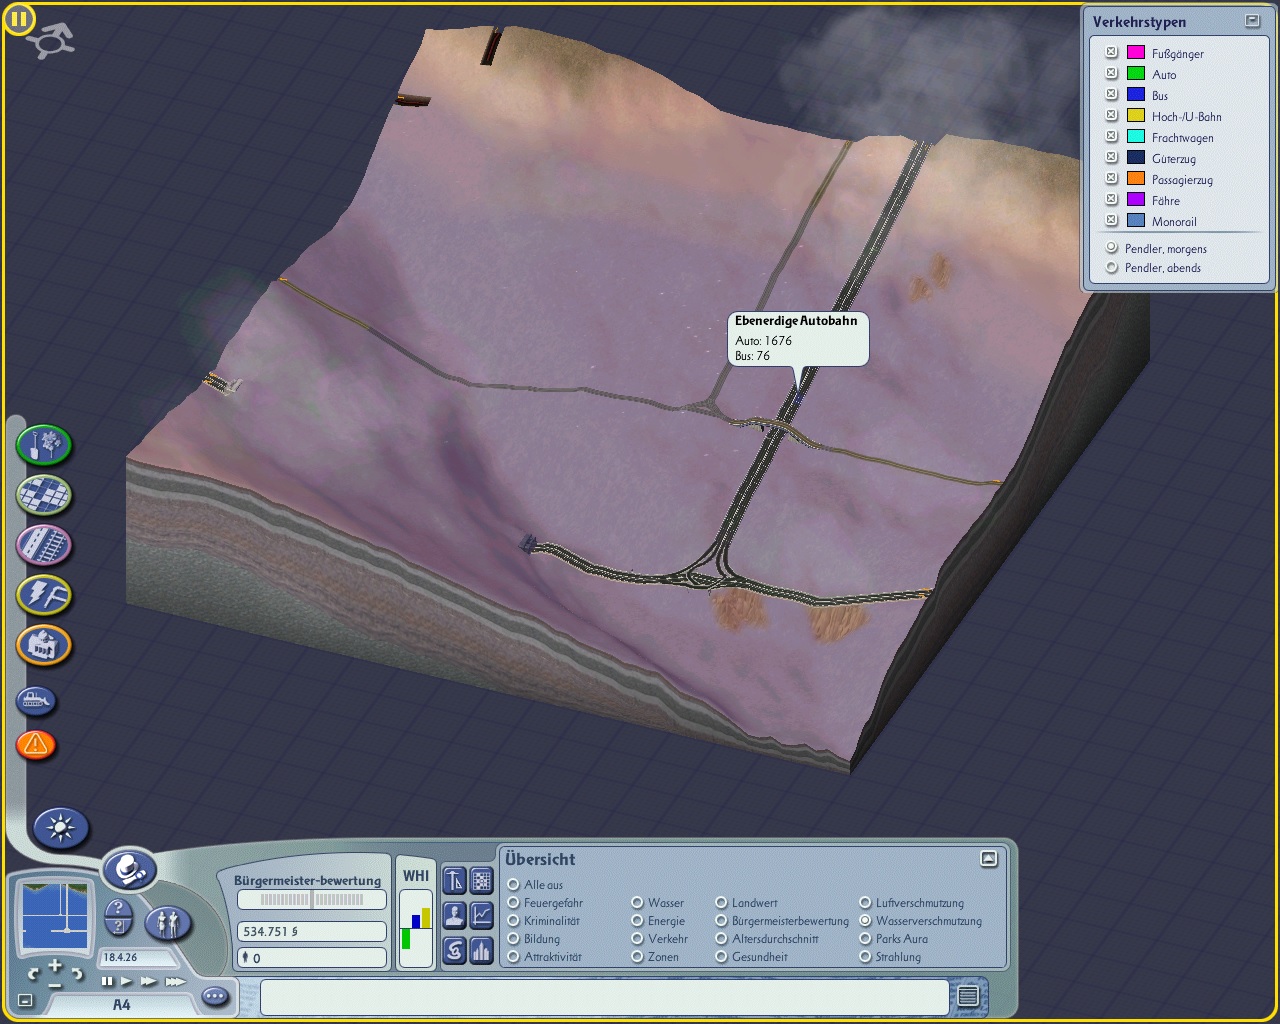Rotate the view clockwise

tap(77, 972)
